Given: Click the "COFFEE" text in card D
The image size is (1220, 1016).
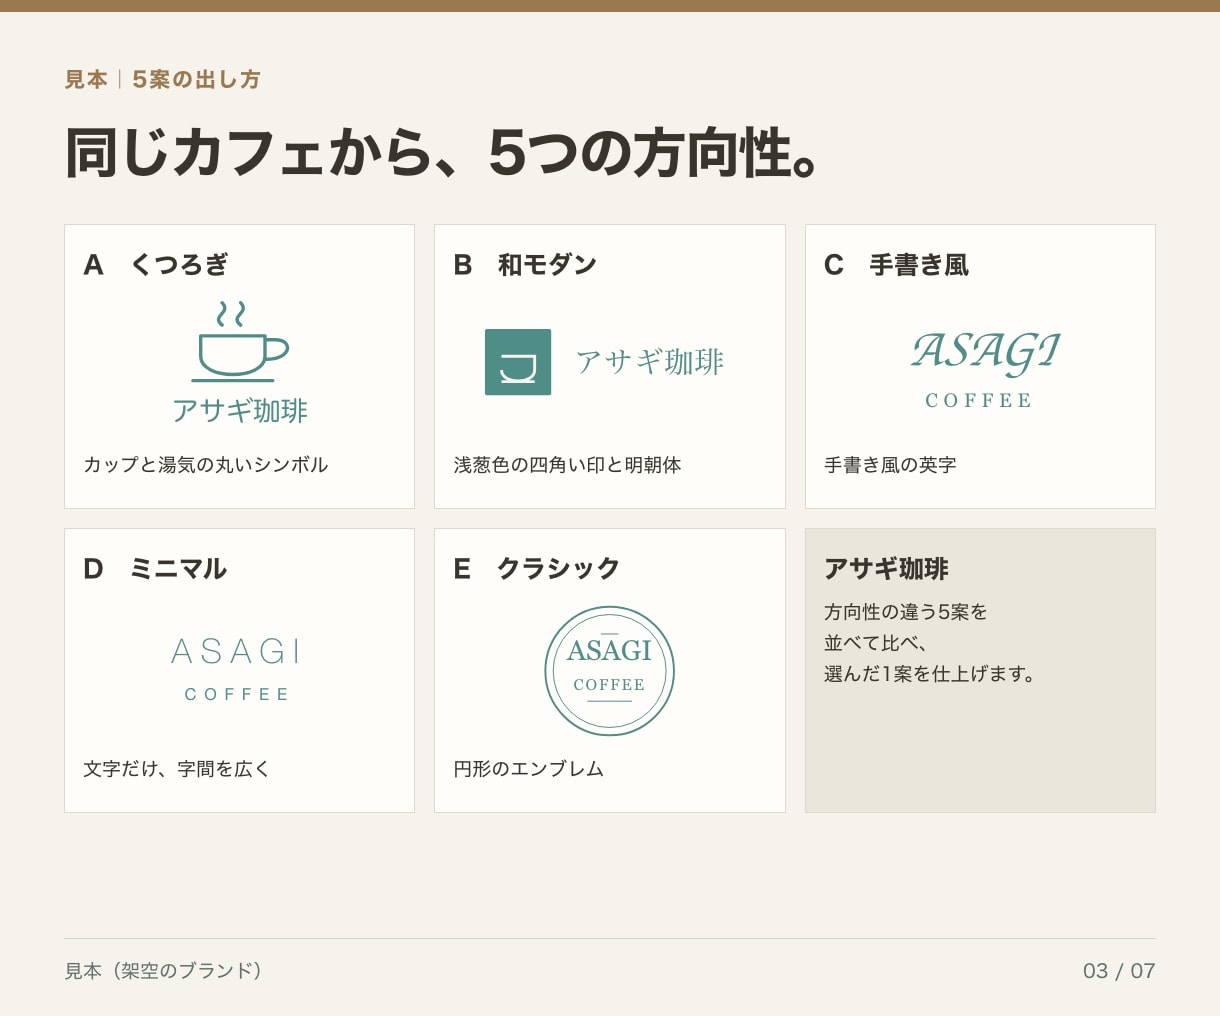Looking at the screenshot, I should point(237,694).
